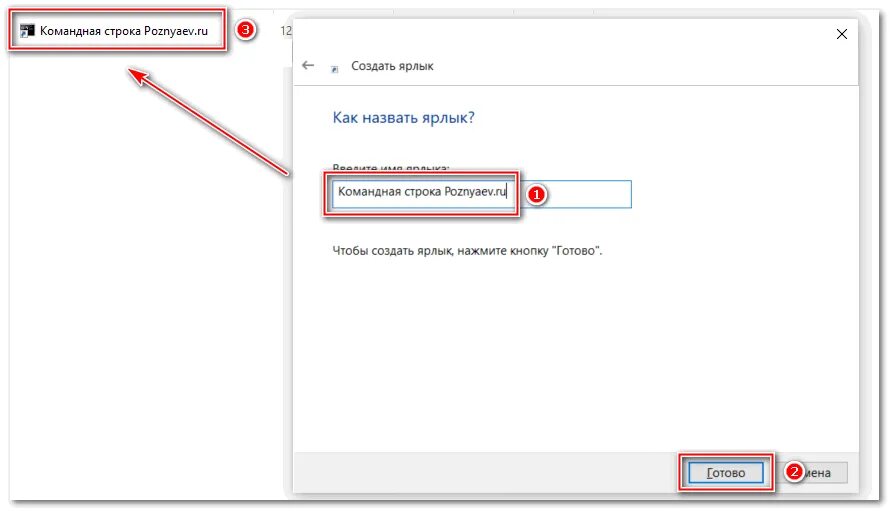Click the back arrow in the wizard
This screenshot has width=890, height=511.
(x=308, y=65)
